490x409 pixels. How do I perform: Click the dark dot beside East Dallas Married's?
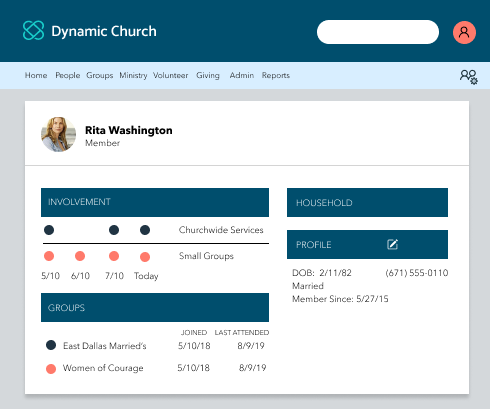click(x=51, y=345)
